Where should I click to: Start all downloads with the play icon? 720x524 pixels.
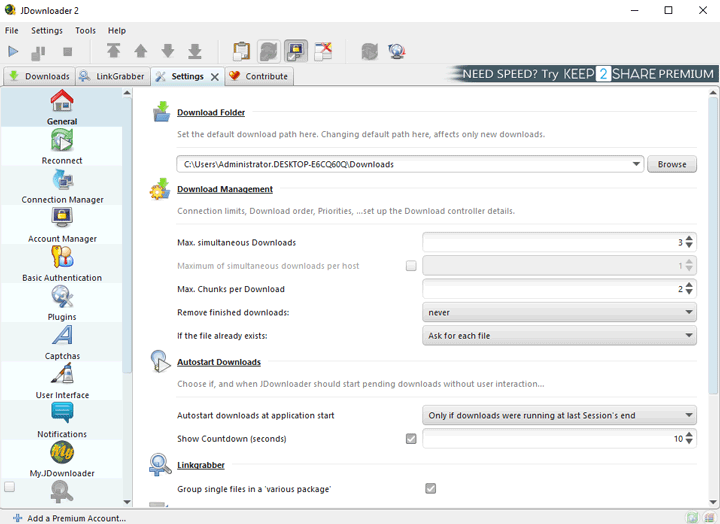pos(13,51)
